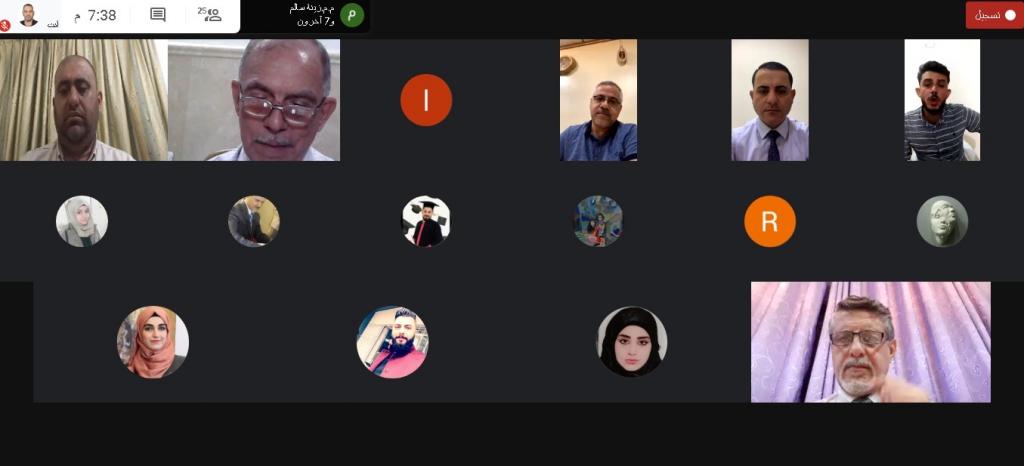Open your own self-view thumbnail

pos(28,14)
